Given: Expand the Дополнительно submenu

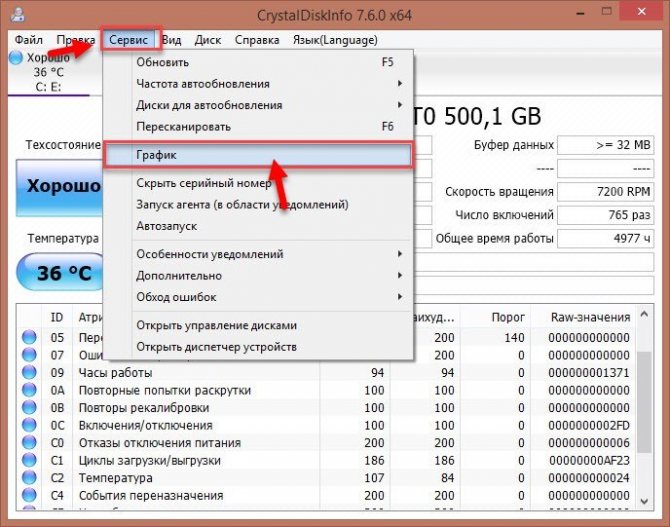Looking at the screenshot, I should click(258, 276).
